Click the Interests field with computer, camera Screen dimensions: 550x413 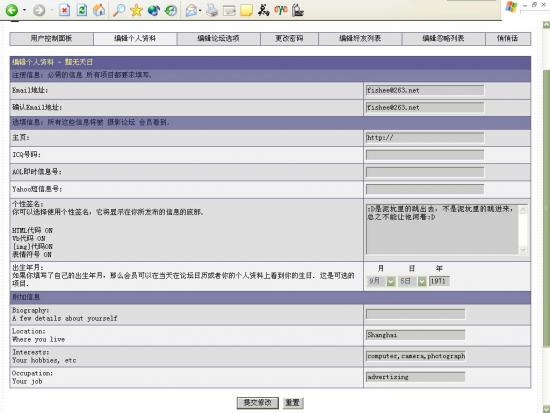click(x=415, y=356)
